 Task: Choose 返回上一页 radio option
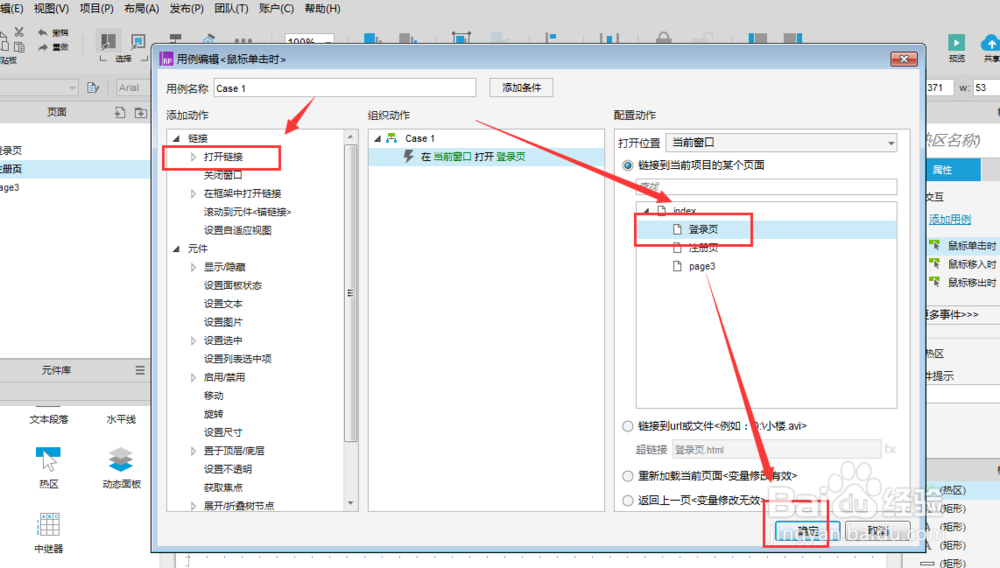(628, 500)
